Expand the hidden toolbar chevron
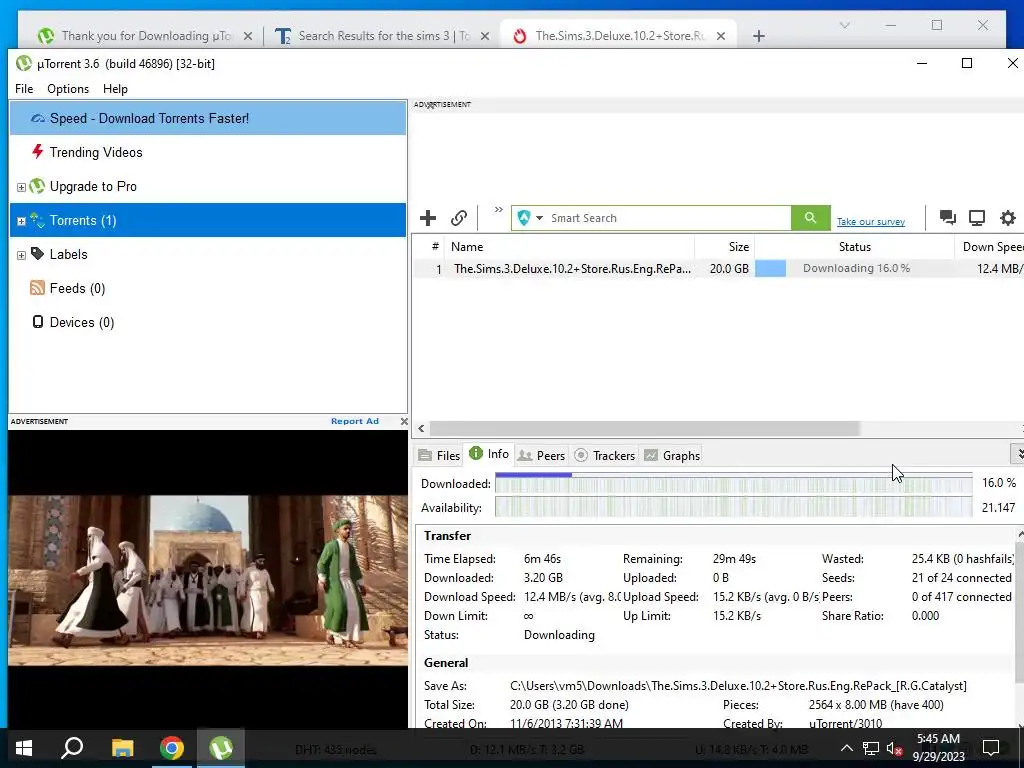 [498, 210]
